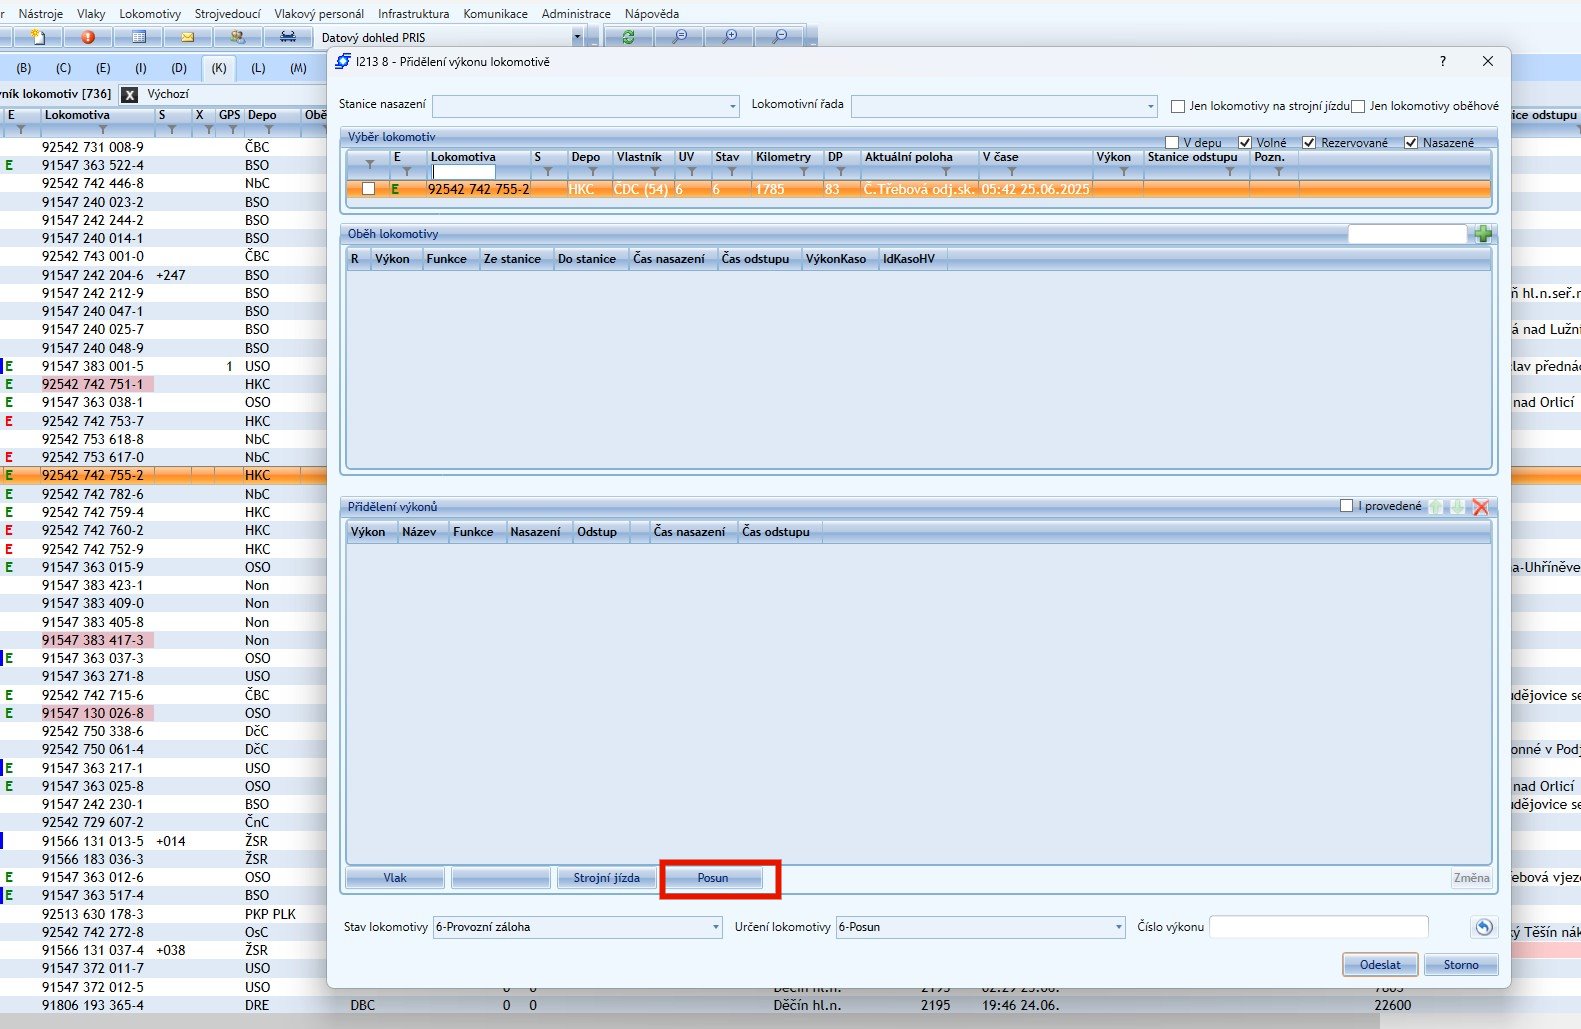Click the zoom in magnifier icon

coord(730,37)
